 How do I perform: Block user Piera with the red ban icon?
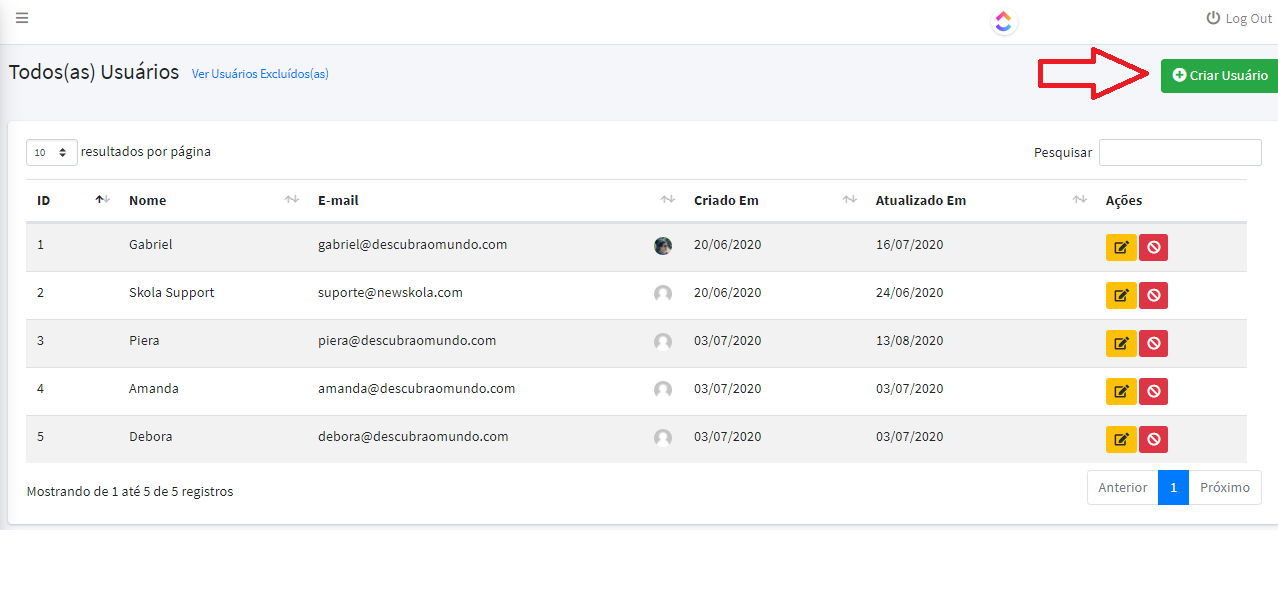(x=1153, y=343)
